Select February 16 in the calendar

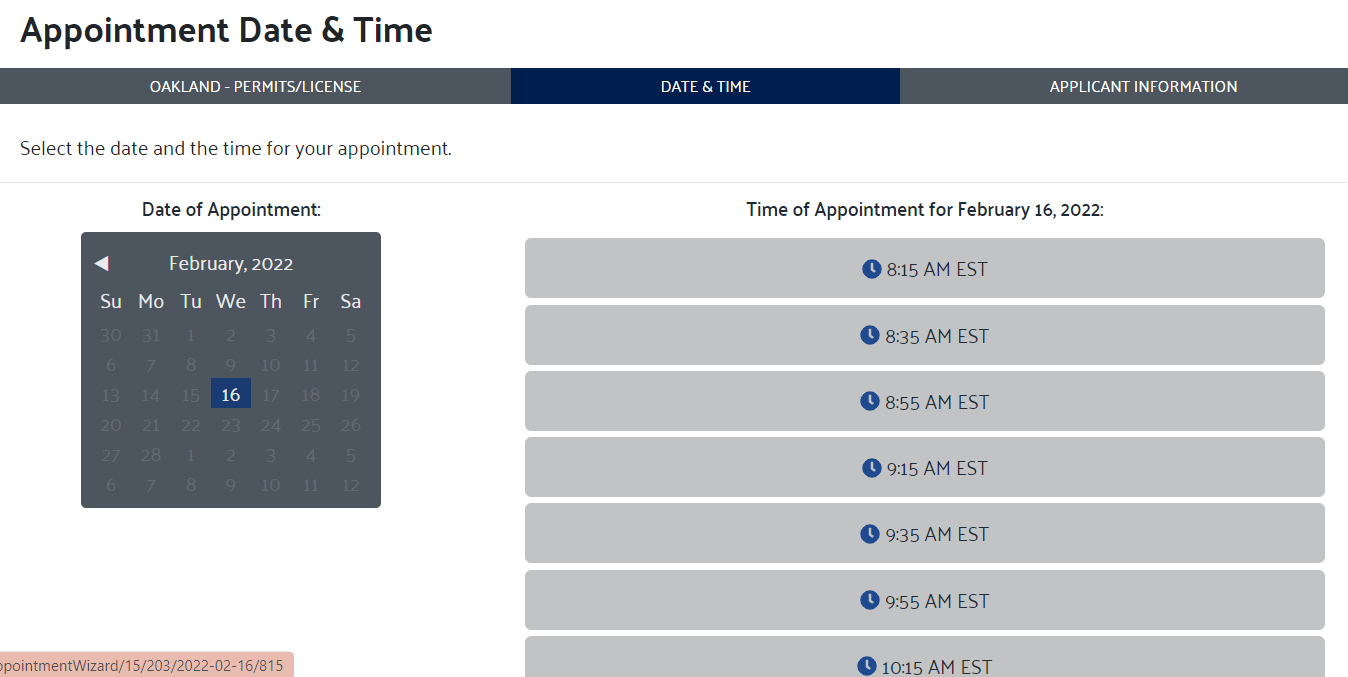click(x=231, y=394)
